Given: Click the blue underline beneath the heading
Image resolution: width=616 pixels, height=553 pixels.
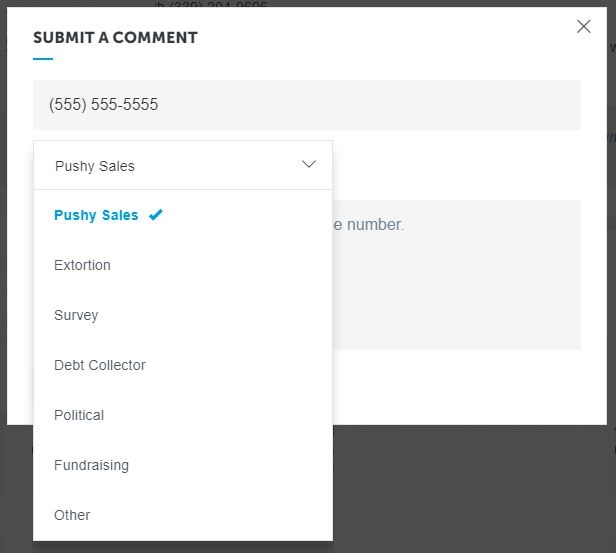Looking at the screenshot, I should (43, 59).
